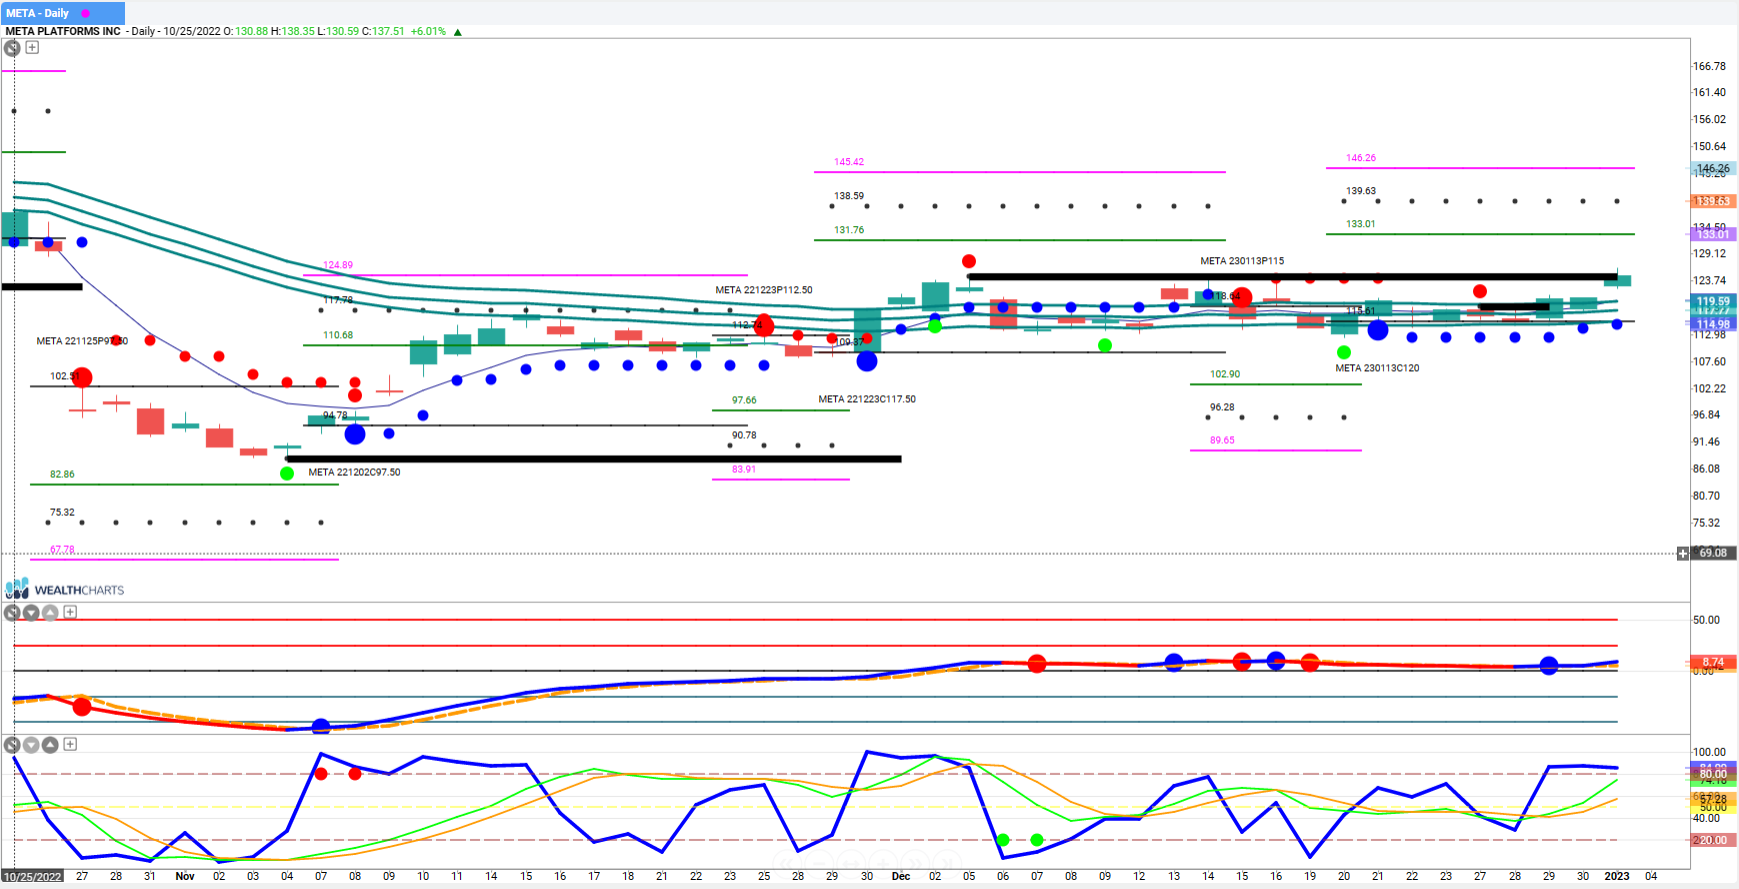Click the 119.59 price tag on axis
This screenshot has height=889, width=1739.
point(1713,301)
